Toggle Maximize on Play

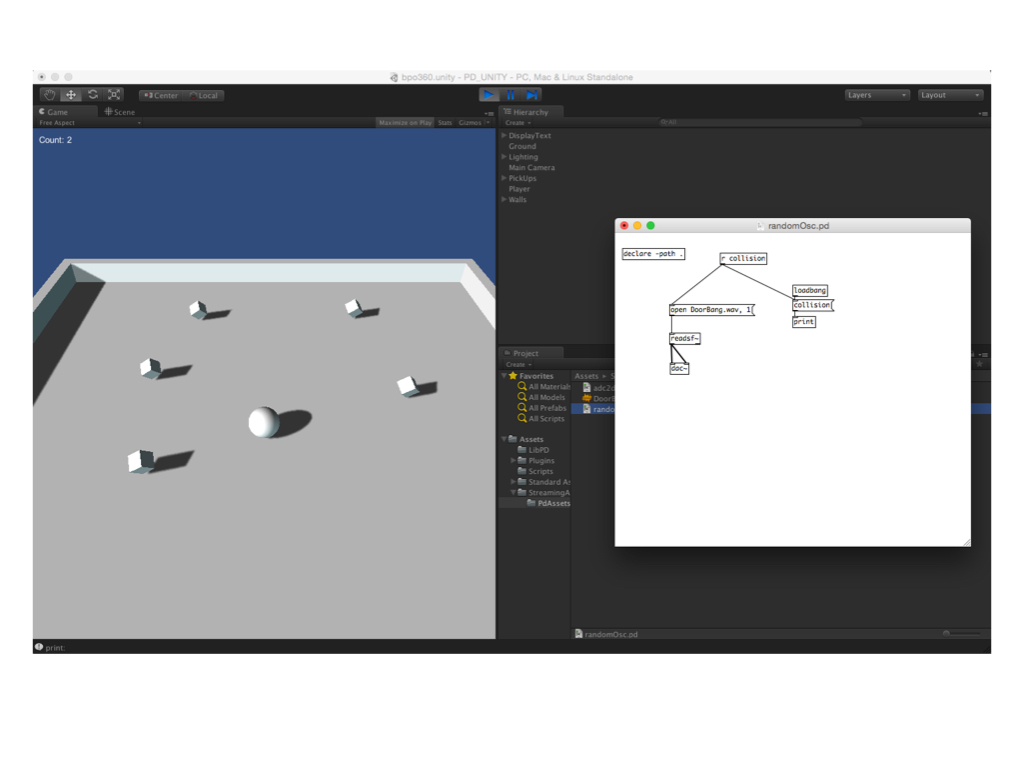405,123
